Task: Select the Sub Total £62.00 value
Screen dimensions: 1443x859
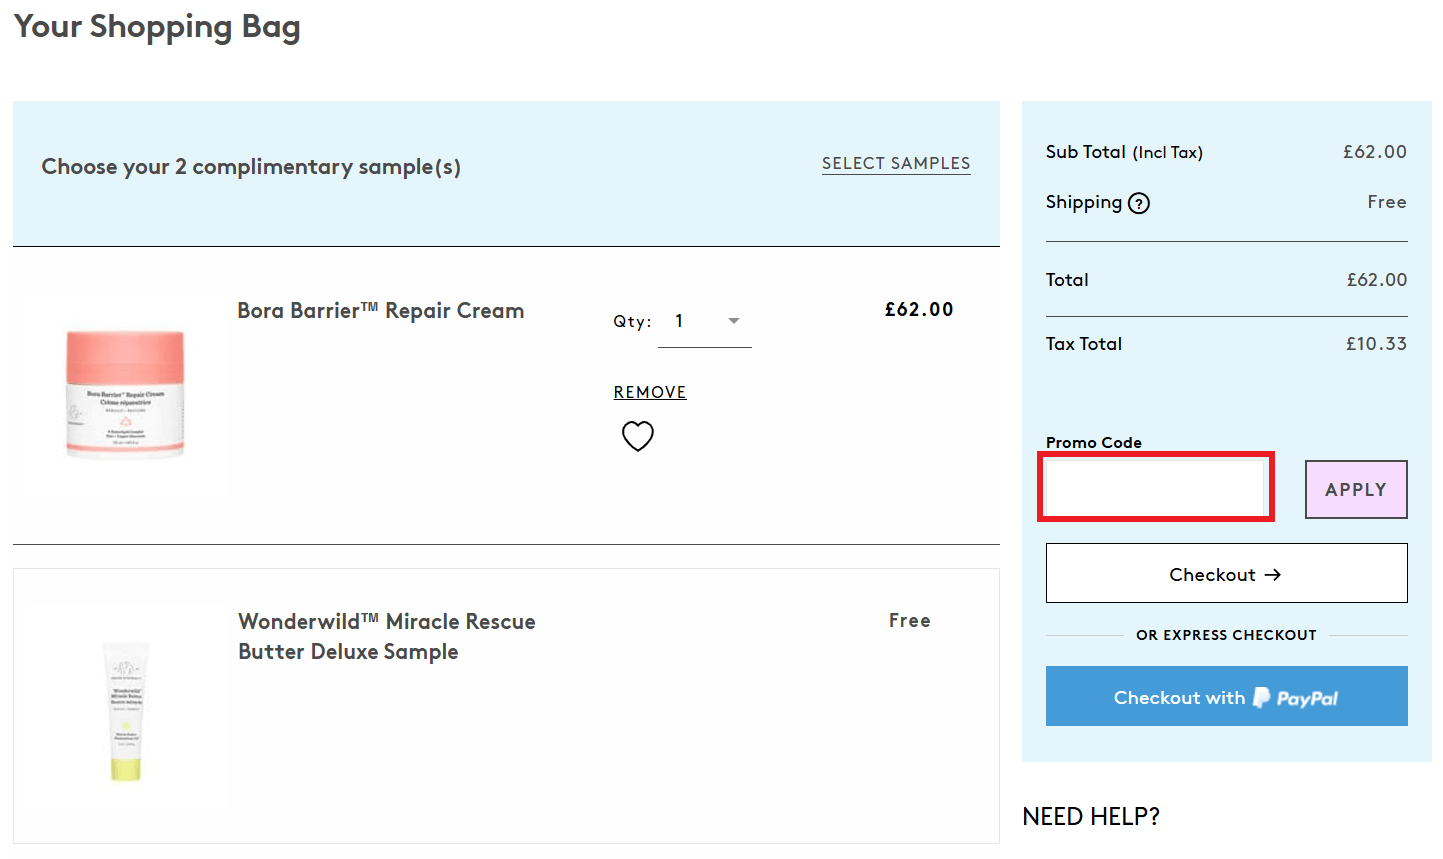Action: click(x=1374, y=151)
